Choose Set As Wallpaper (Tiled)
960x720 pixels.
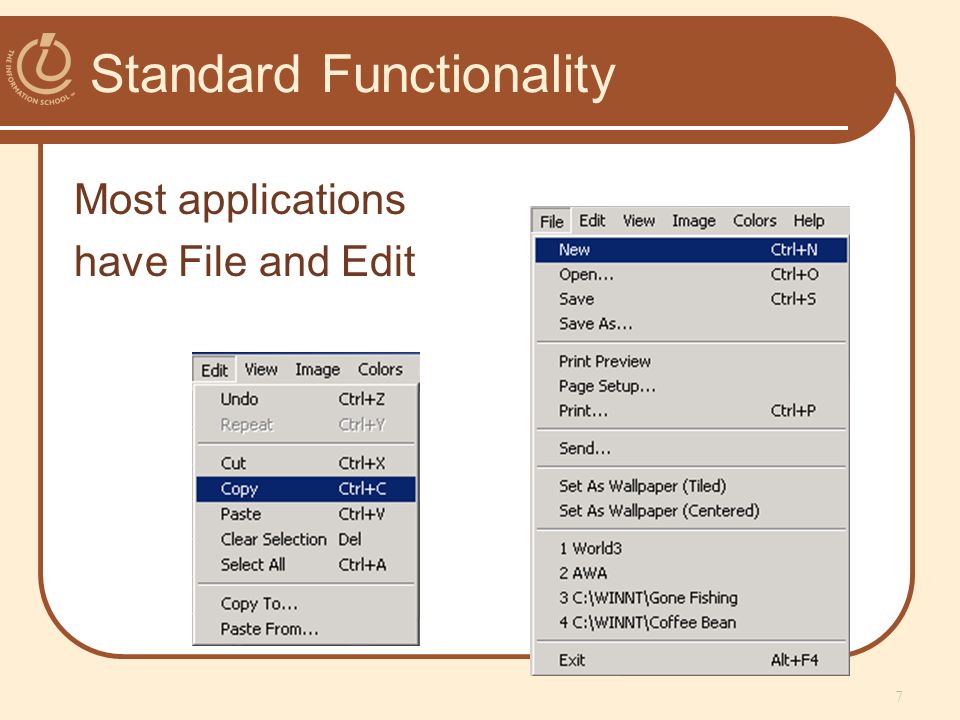coord(691,486)
